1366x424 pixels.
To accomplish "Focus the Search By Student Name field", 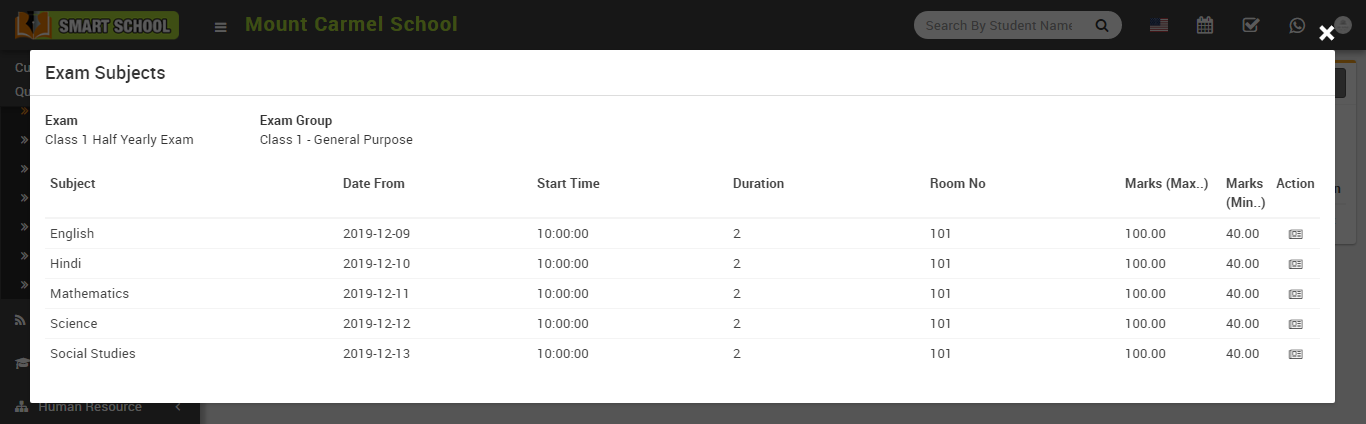I will (998, 25).
